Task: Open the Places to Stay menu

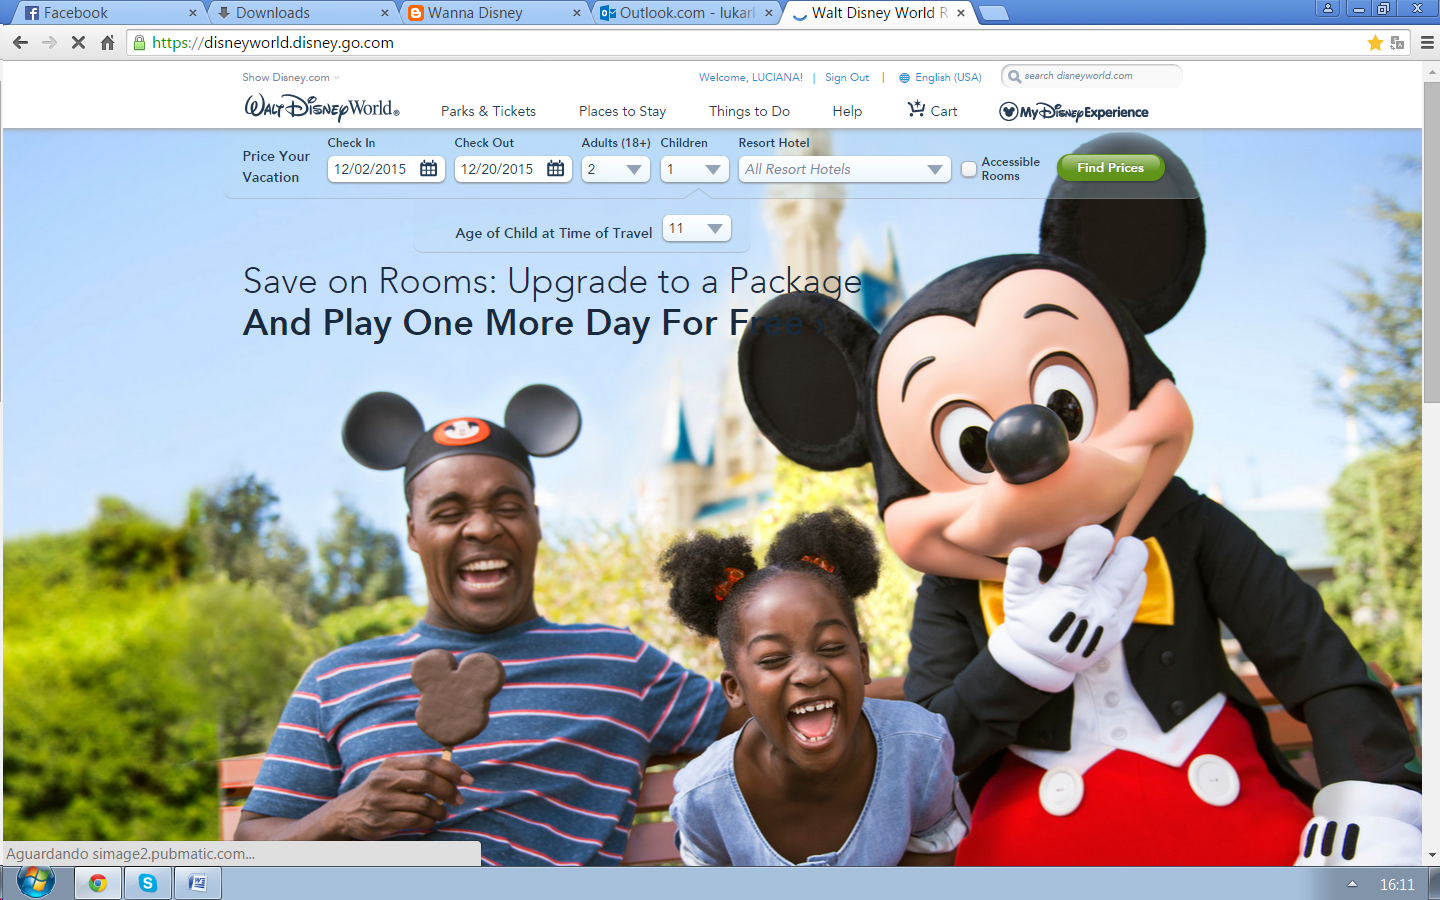Action: click(622, 111)
